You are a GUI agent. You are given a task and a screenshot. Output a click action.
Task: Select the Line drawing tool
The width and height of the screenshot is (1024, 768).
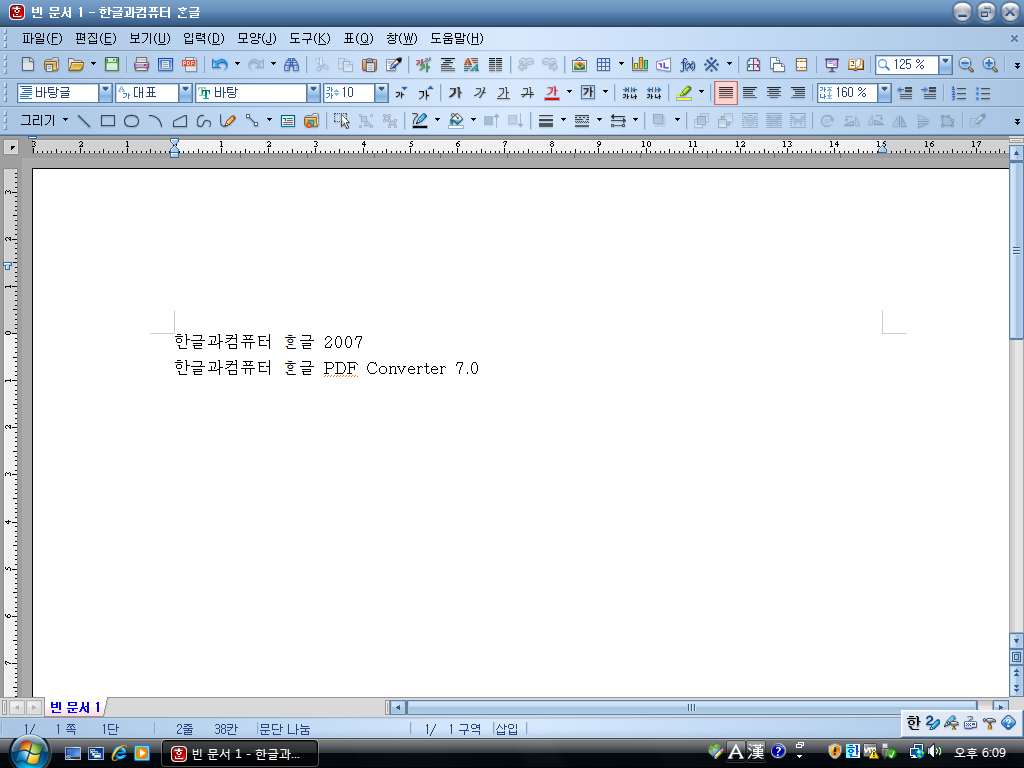(x=84, y=121)
